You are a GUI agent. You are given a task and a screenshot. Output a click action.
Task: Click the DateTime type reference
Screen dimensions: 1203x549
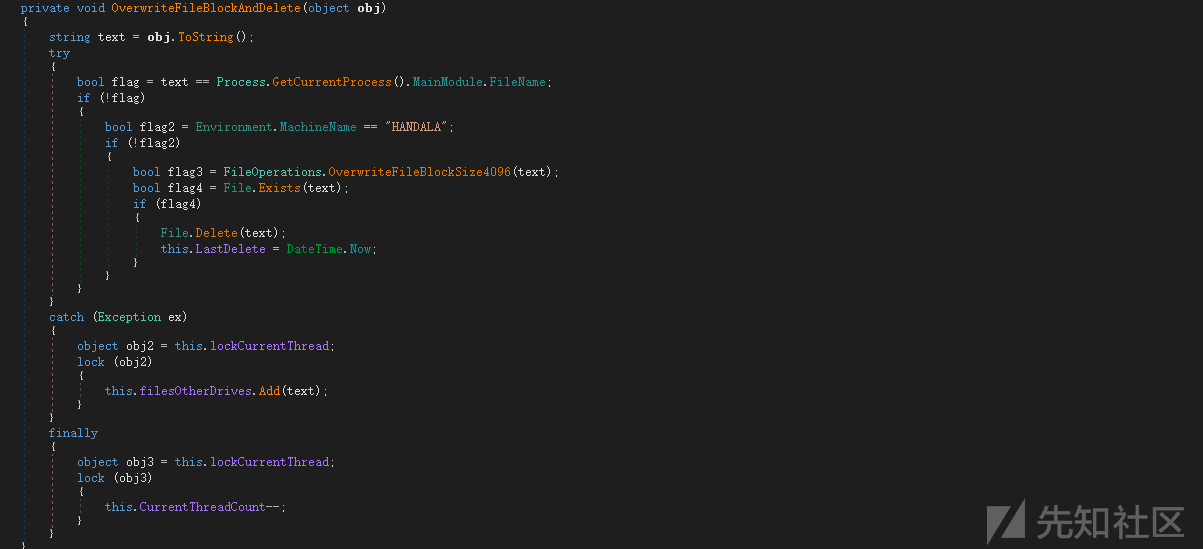(x=314, y=249)
